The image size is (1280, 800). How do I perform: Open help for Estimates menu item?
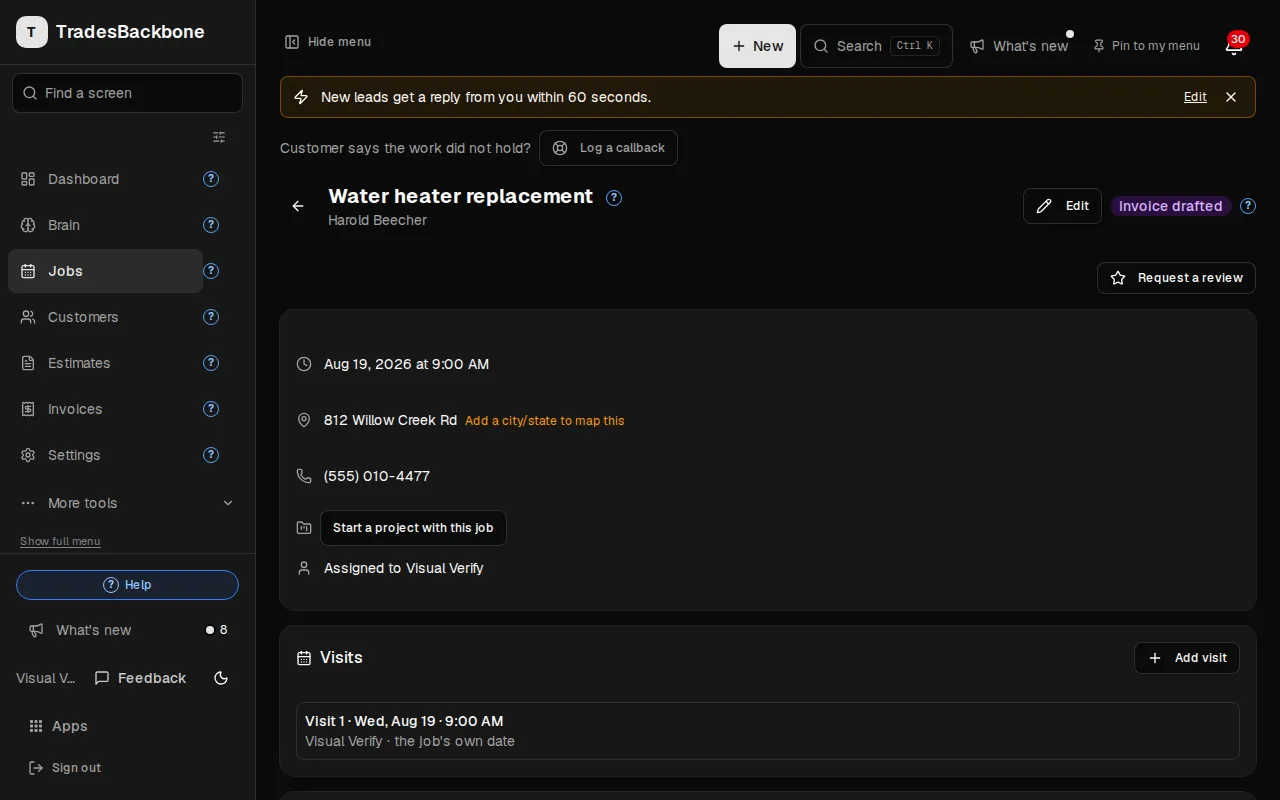click(x=211, y=363)
